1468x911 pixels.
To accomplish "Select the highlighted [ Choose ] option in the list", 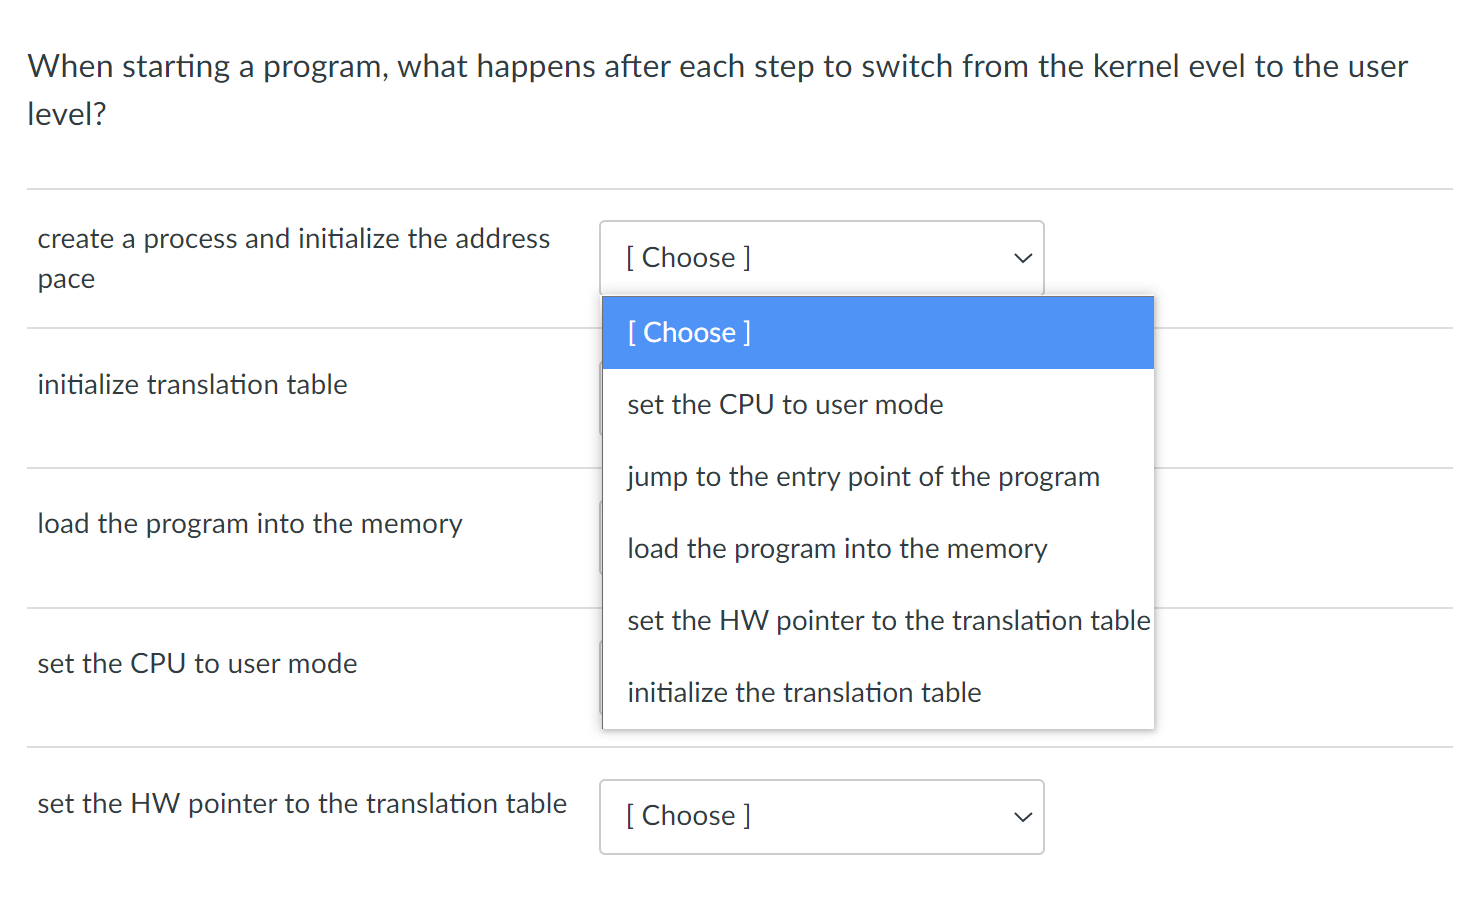I will 878,333.
